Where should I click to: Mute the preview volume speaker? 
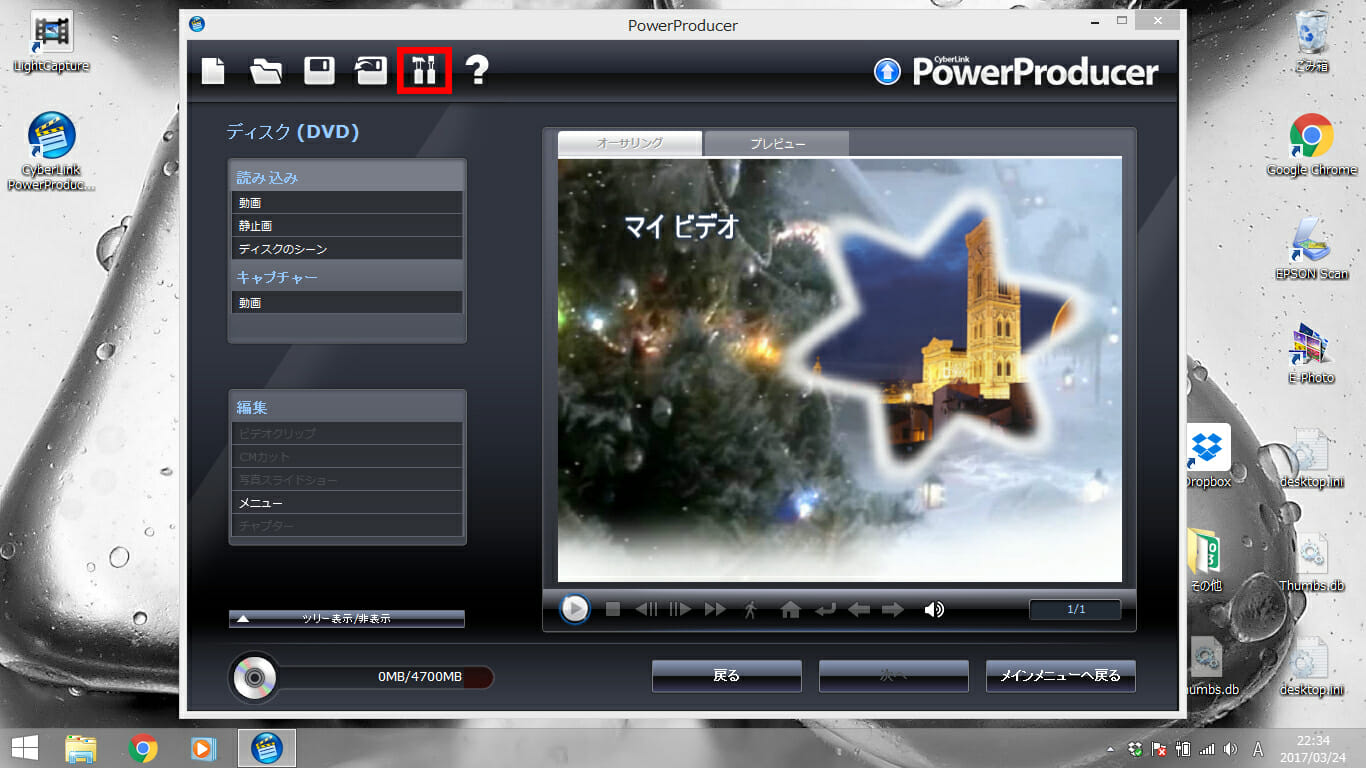click(x=934, y=609)
